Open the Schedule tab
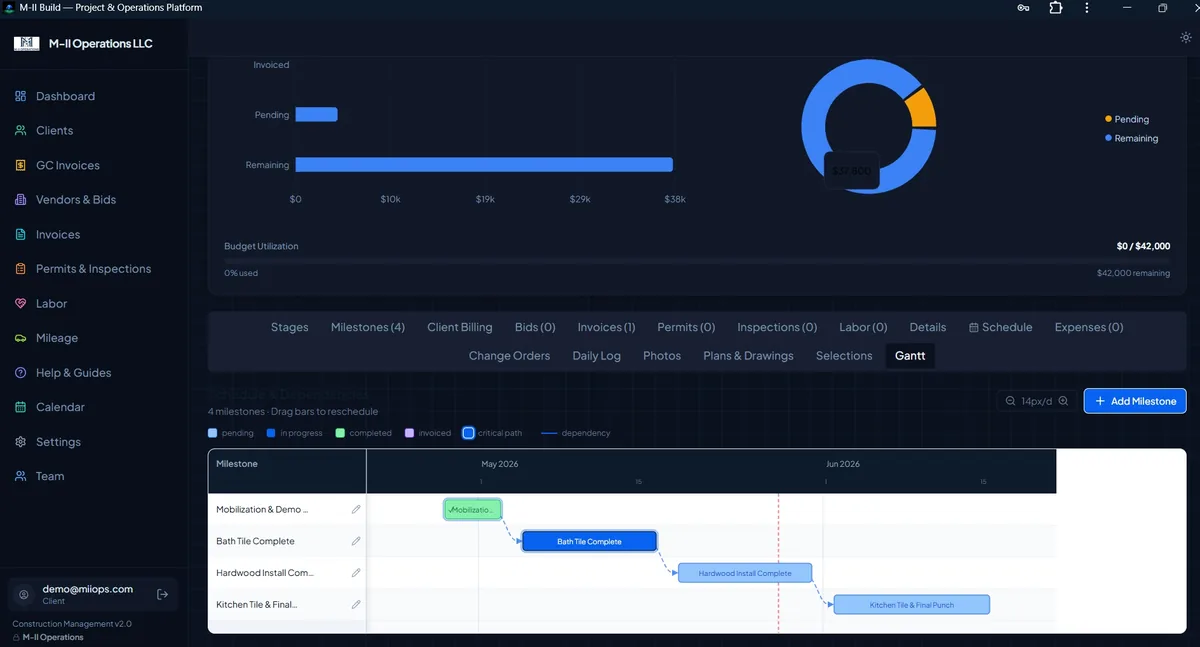This screenshot has height=647, width=1200. 1000,327
